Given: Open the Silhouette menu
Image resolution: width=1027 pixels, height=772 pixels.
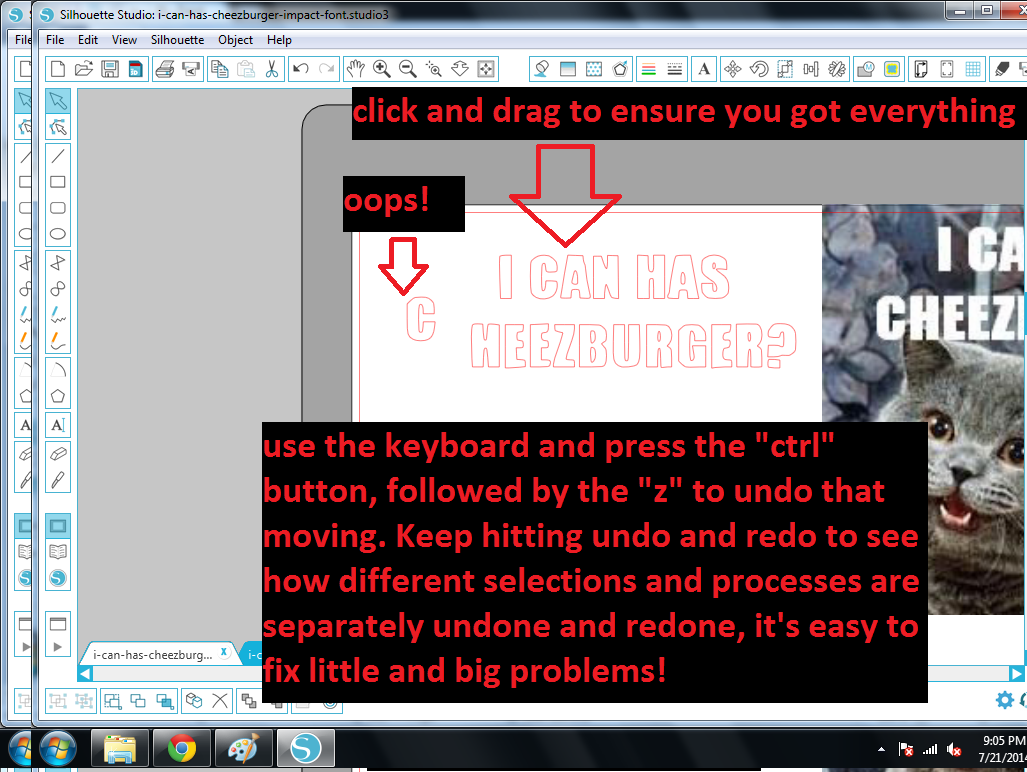Looking at the screenshot, I should coord(177,40).
